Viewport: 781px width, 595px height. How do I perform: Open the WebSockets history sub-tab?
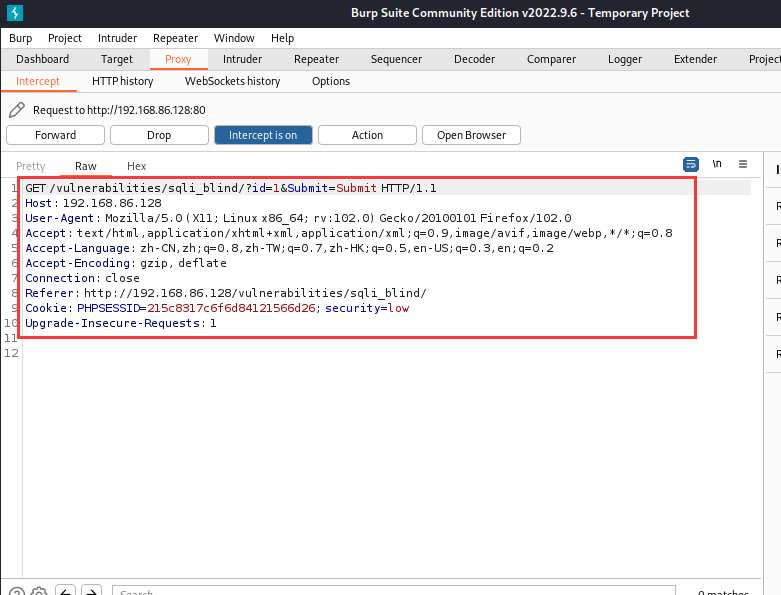[x=233, y=81]
